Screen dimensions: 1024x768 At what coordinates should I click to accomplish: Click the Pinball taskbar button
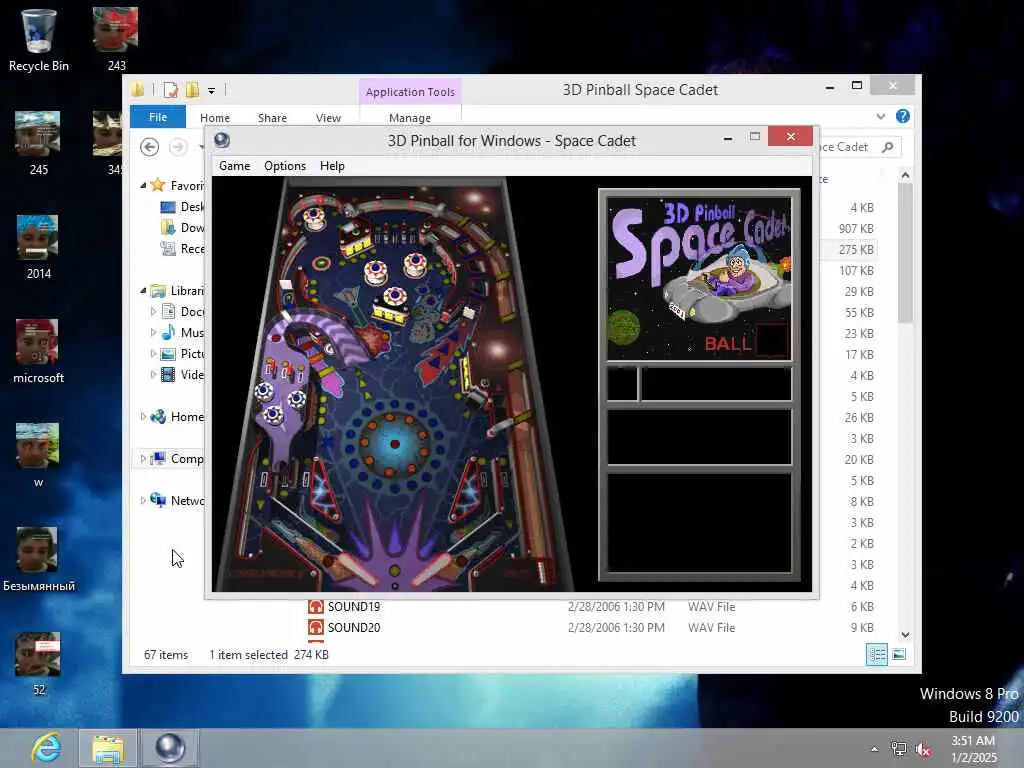coord(170,748)
